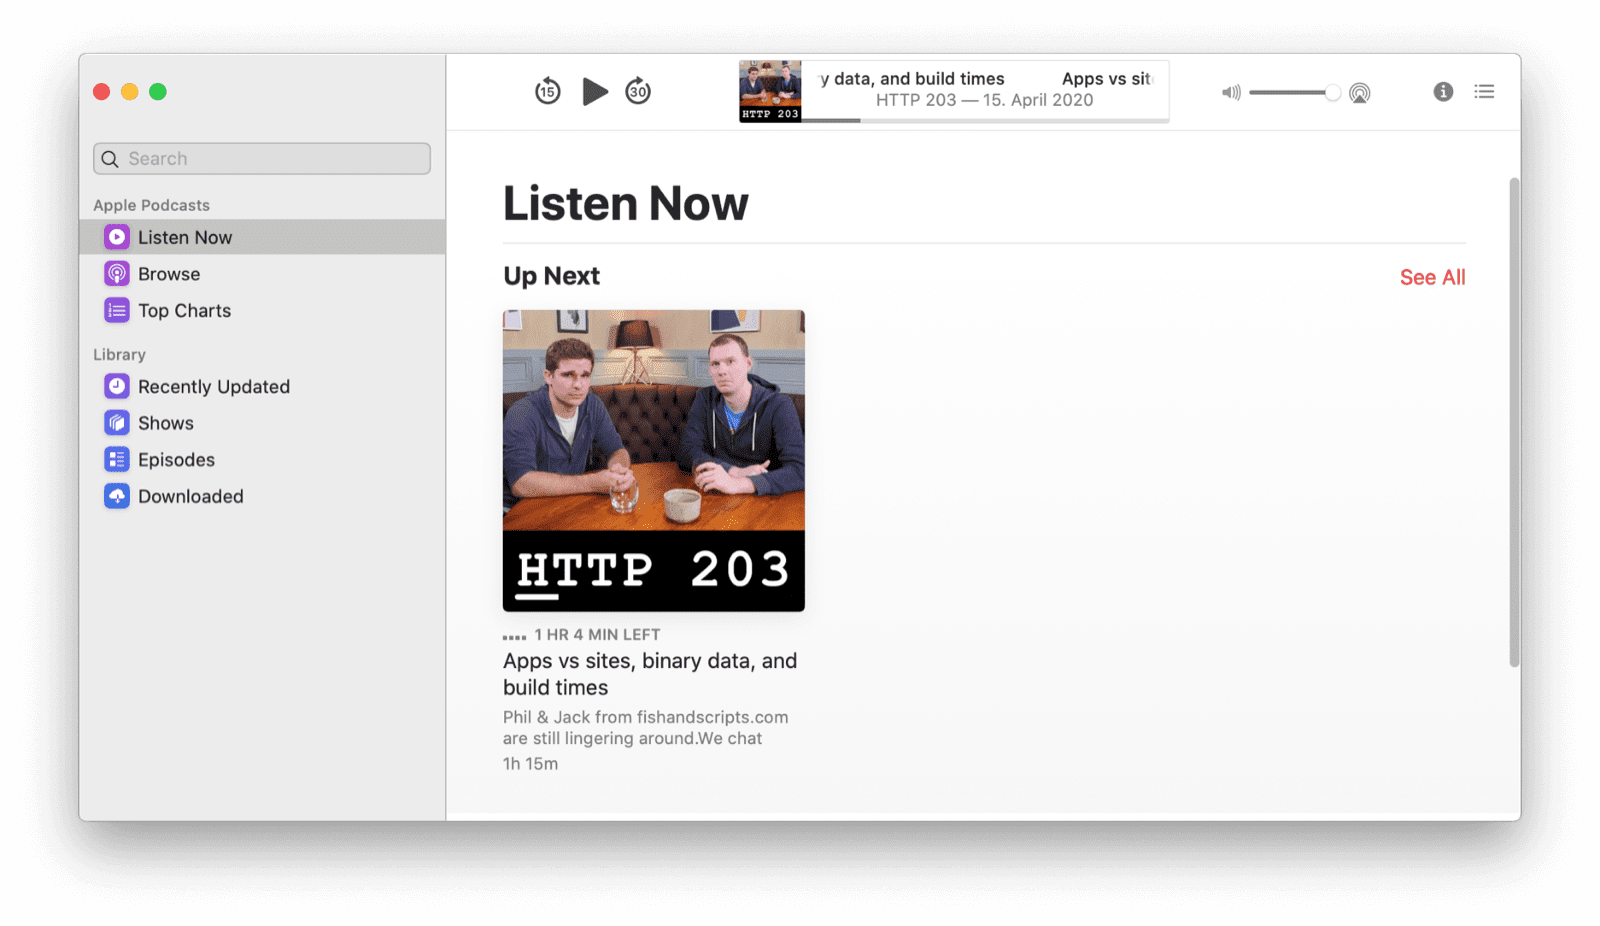Viewport: 1600px width, 926px height.
Task: Mute audio via the volume speaker icon
Action: [1230, 92]
